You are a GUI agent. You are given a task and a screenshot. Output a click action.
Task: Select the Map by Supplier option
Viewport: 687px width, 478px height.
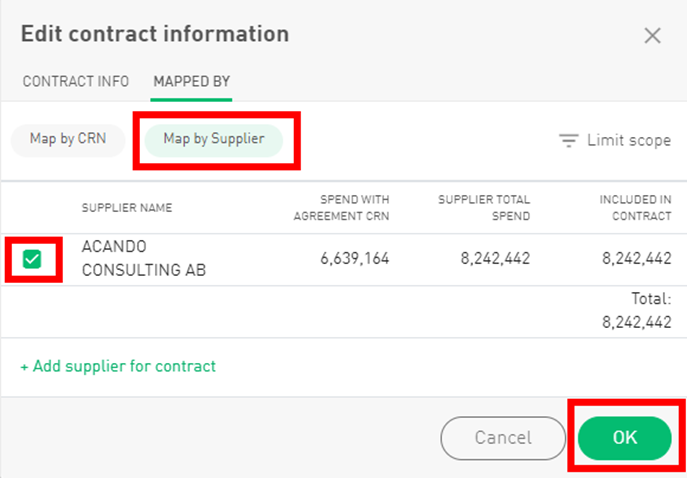214,139
